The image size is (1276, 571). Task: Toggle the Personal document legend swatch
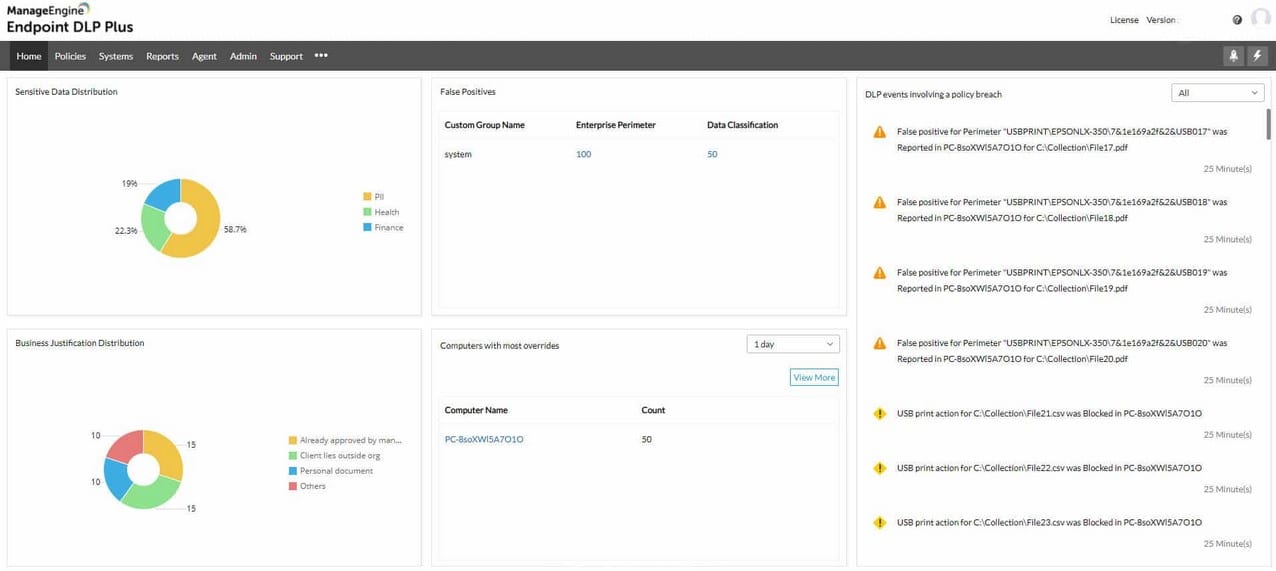(x=292, y=470)
